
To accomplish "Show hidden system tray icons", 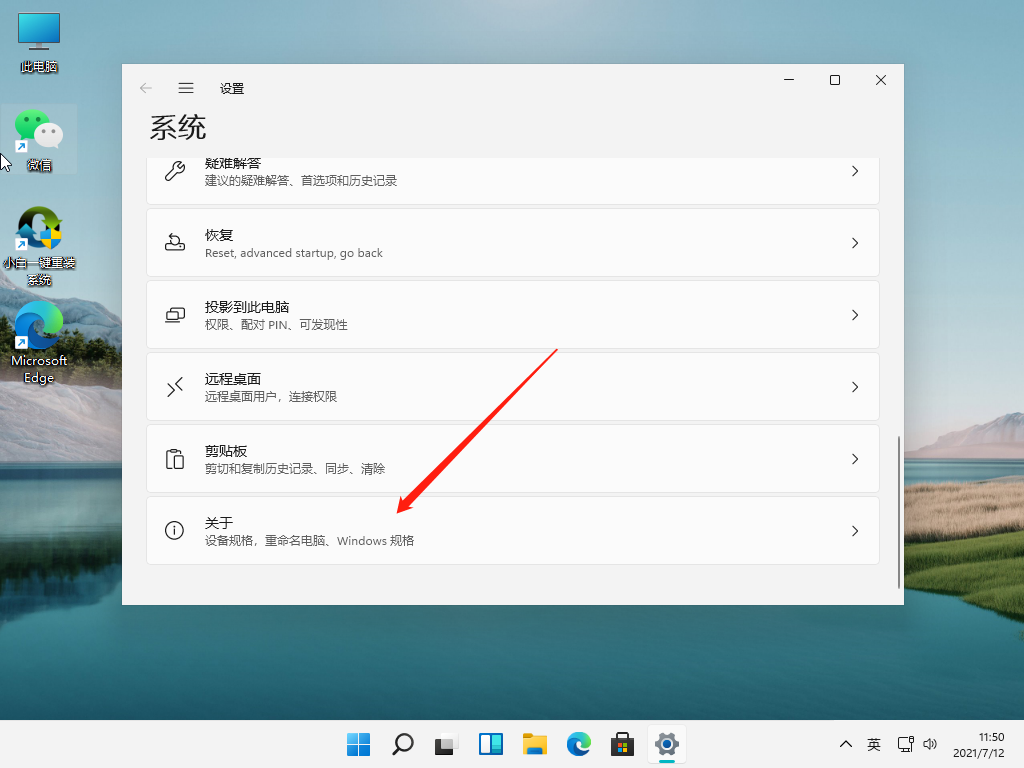I will tap(846, 744).
